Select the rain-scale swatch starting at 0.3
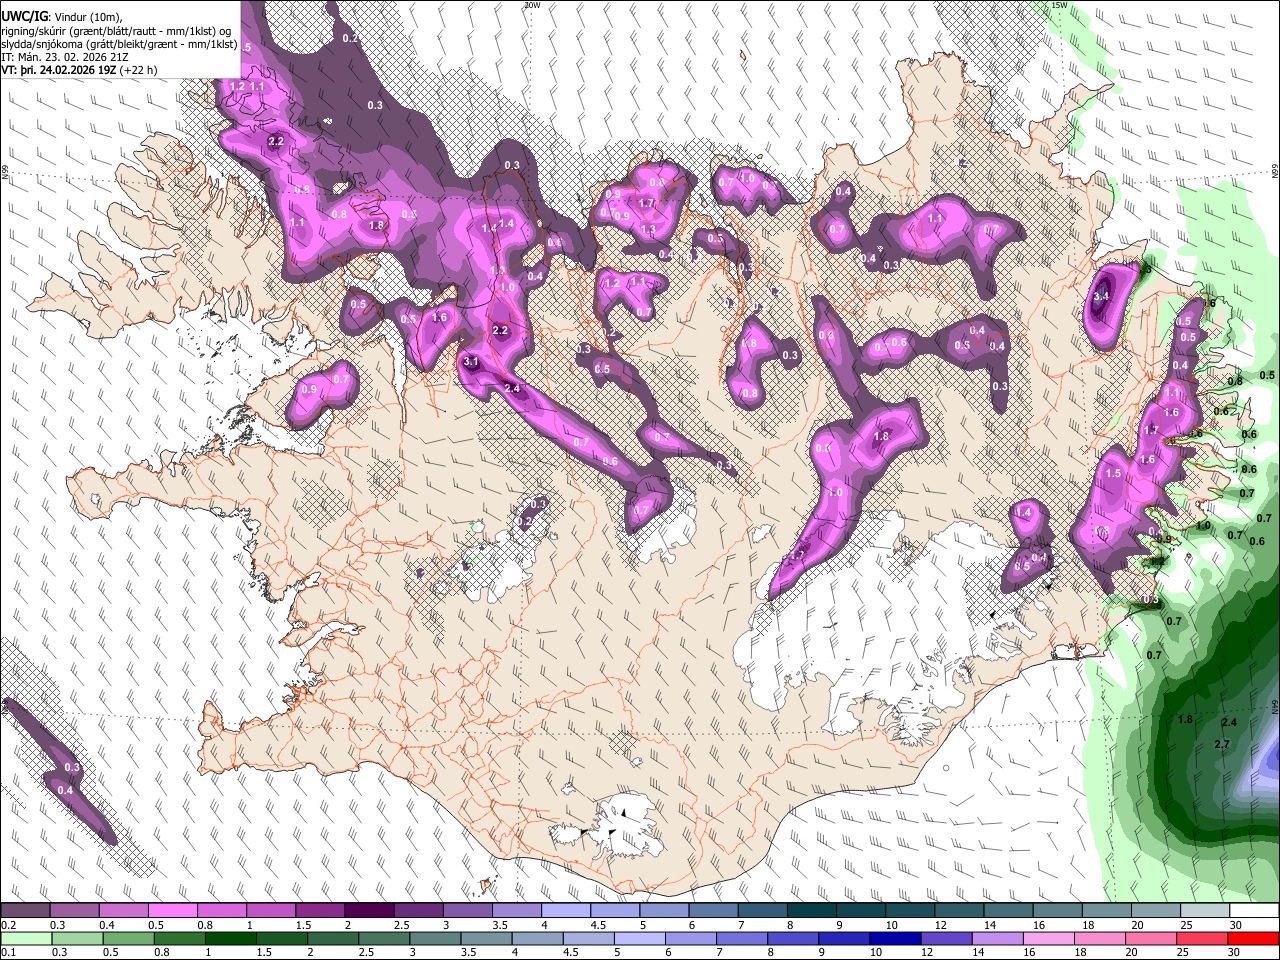This screenshot has width=1280, height=960. 78,939
